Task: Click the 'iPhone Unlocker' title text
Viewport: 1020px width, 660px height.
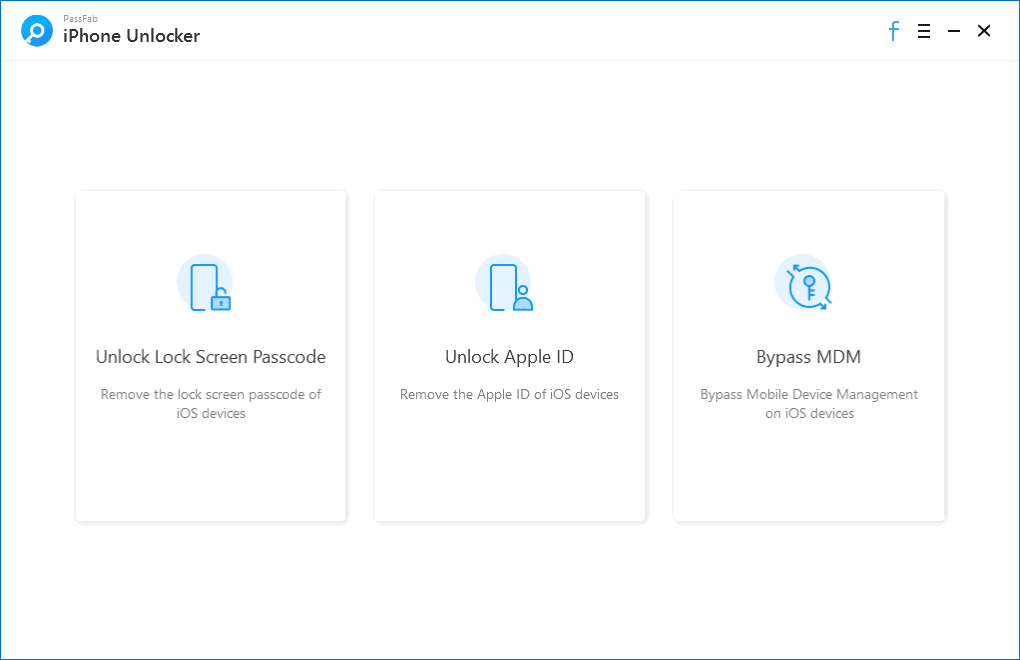Action: click(131, 36)
